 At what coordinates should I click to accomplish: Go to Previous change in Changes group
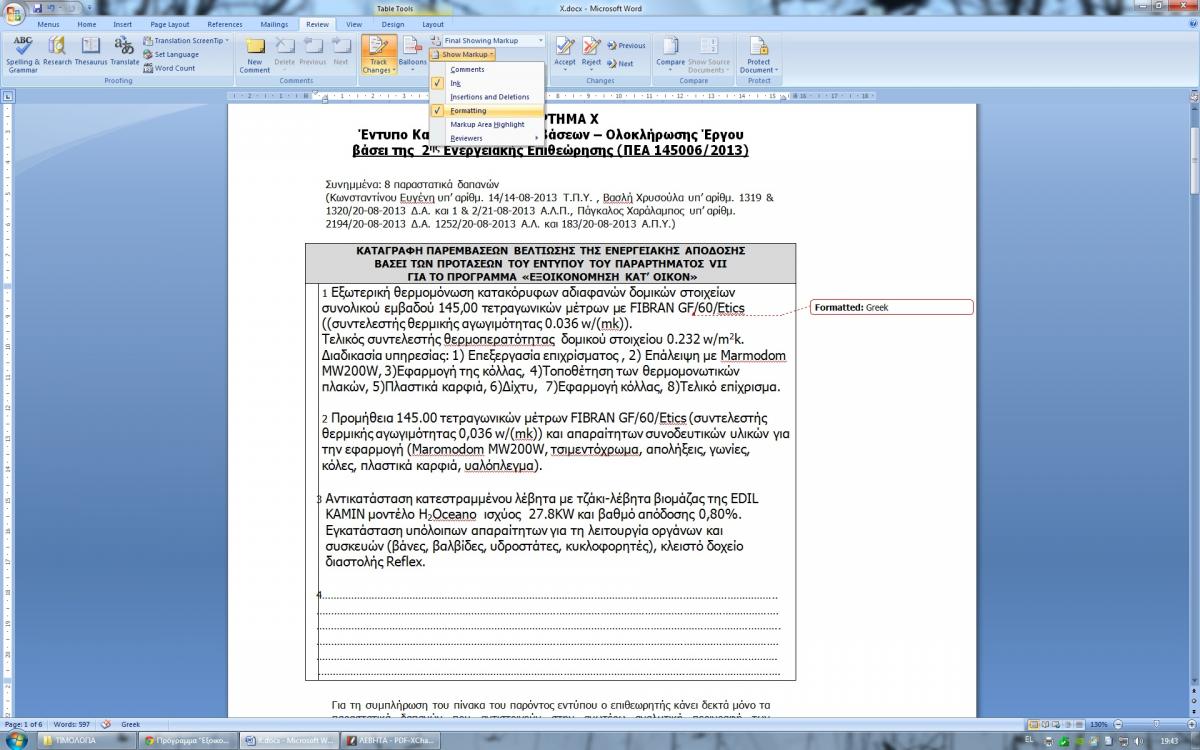627,45
